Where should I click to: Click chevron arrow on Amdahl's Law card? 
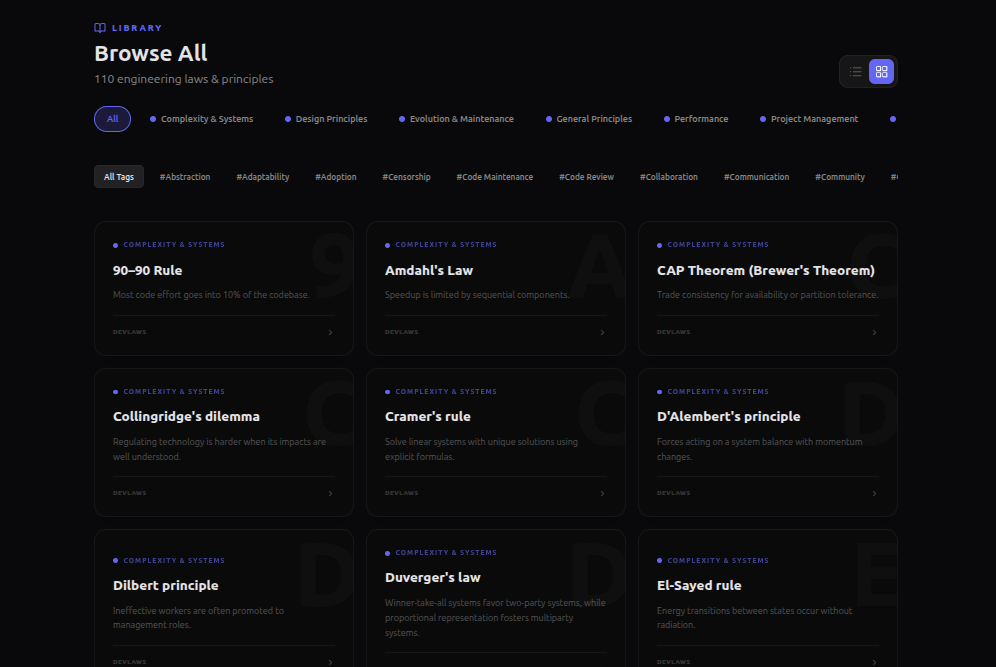click(x=602, y=332)
